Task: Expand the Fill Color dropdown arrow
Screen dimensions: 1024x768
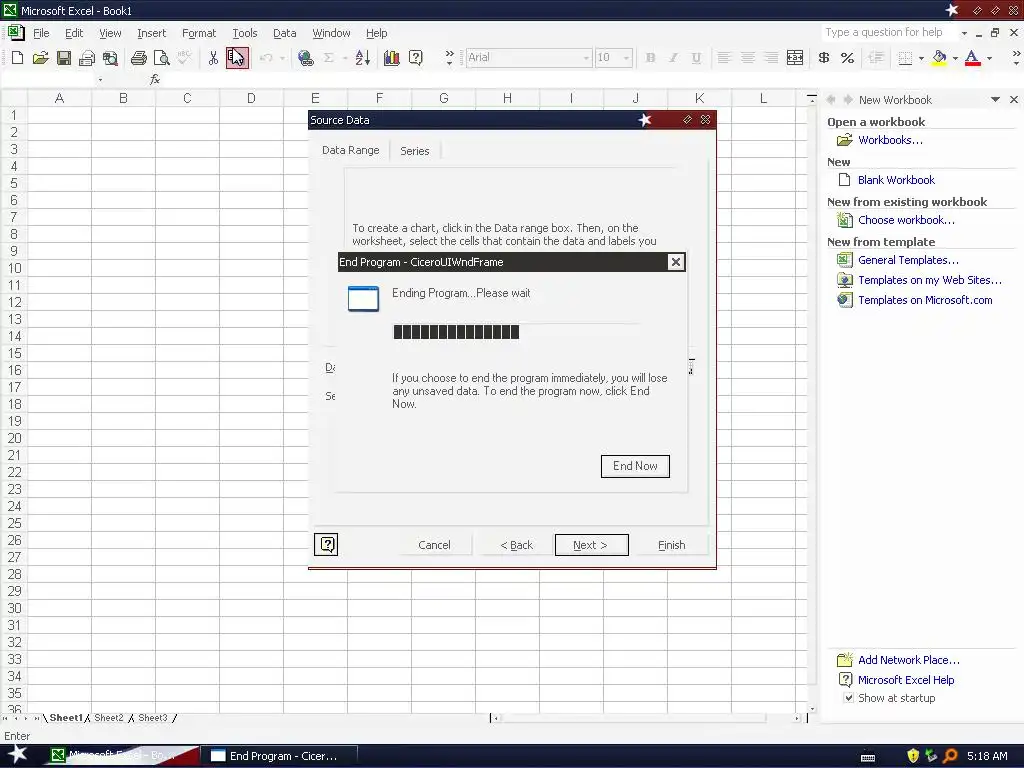Action: [x=955, y=57]
